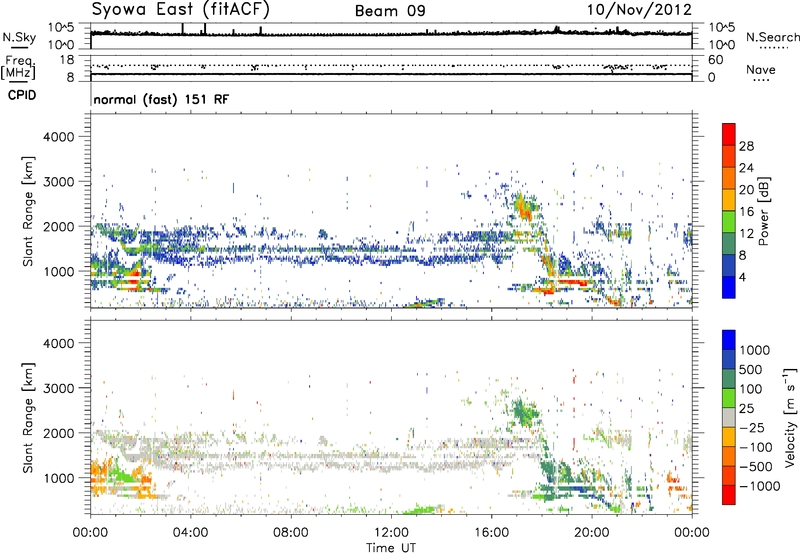Select the "Freq. [MHz]" axis label
This screenshot has width=800, height=554.
click(x=18, y=67)
